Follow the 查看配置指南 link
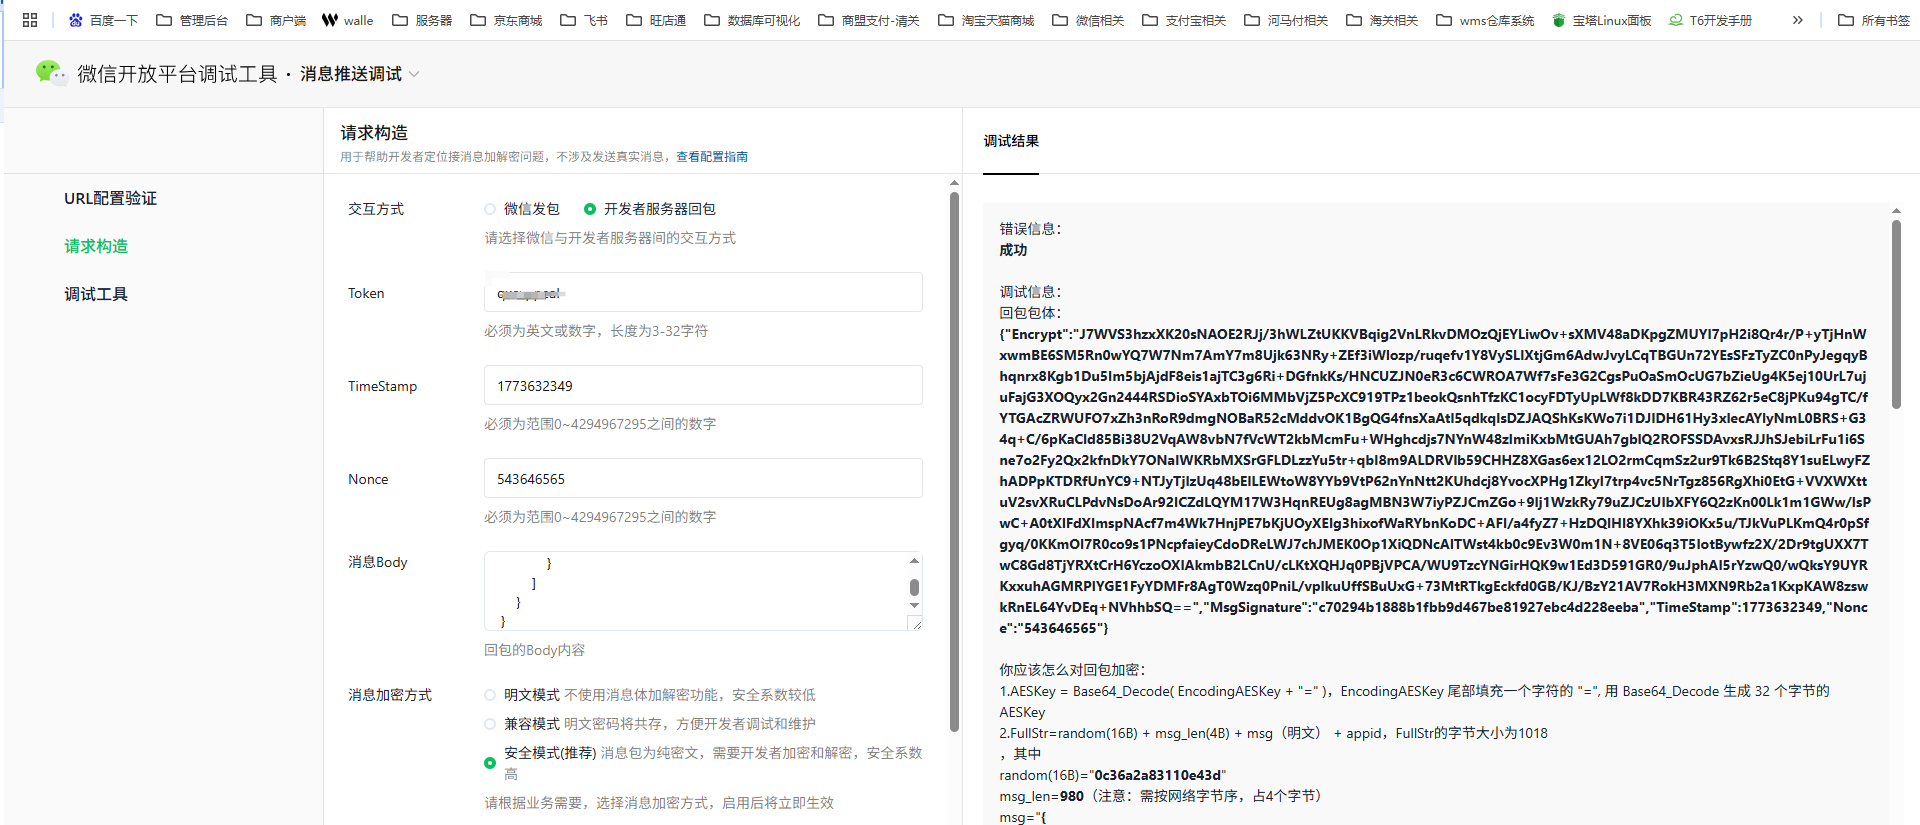The width and height of the screenshot is (1920, 825). 712,157
